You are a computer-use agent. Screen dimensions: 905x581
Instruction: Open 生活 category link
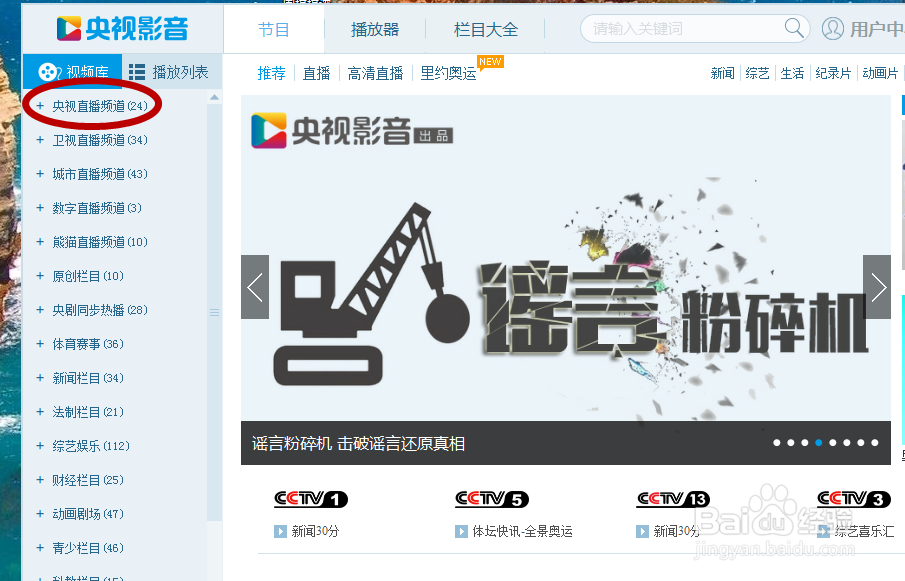click(792, 73)
